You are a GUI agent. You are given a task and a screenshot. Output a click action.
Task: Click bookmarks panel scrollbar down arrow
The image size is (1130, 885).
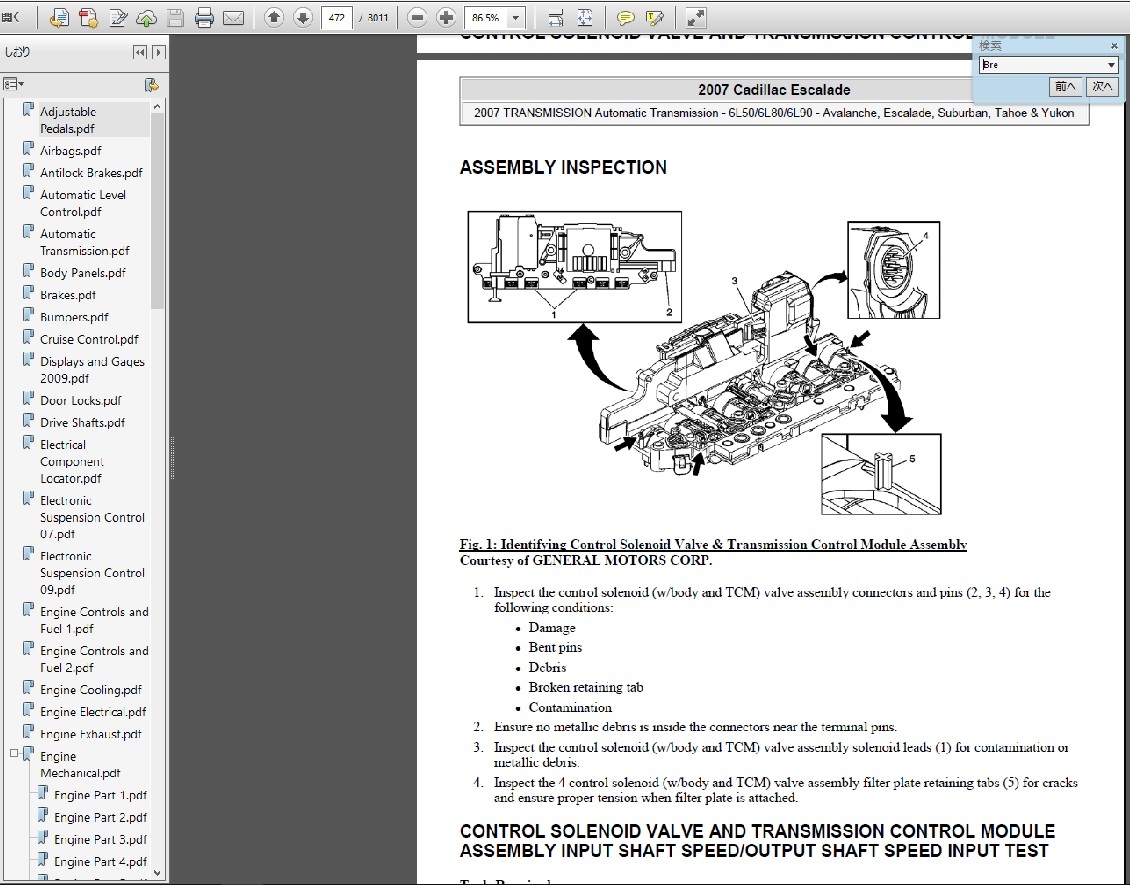(157, 873)
